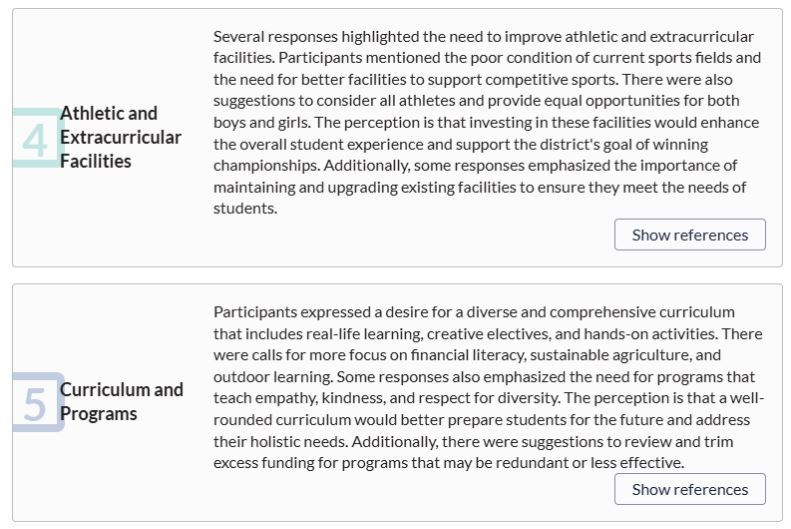Click "Participants expressed" opening the curriculum paragraph
The width and height of the screenshot is (791, 529).
(292, 312)
